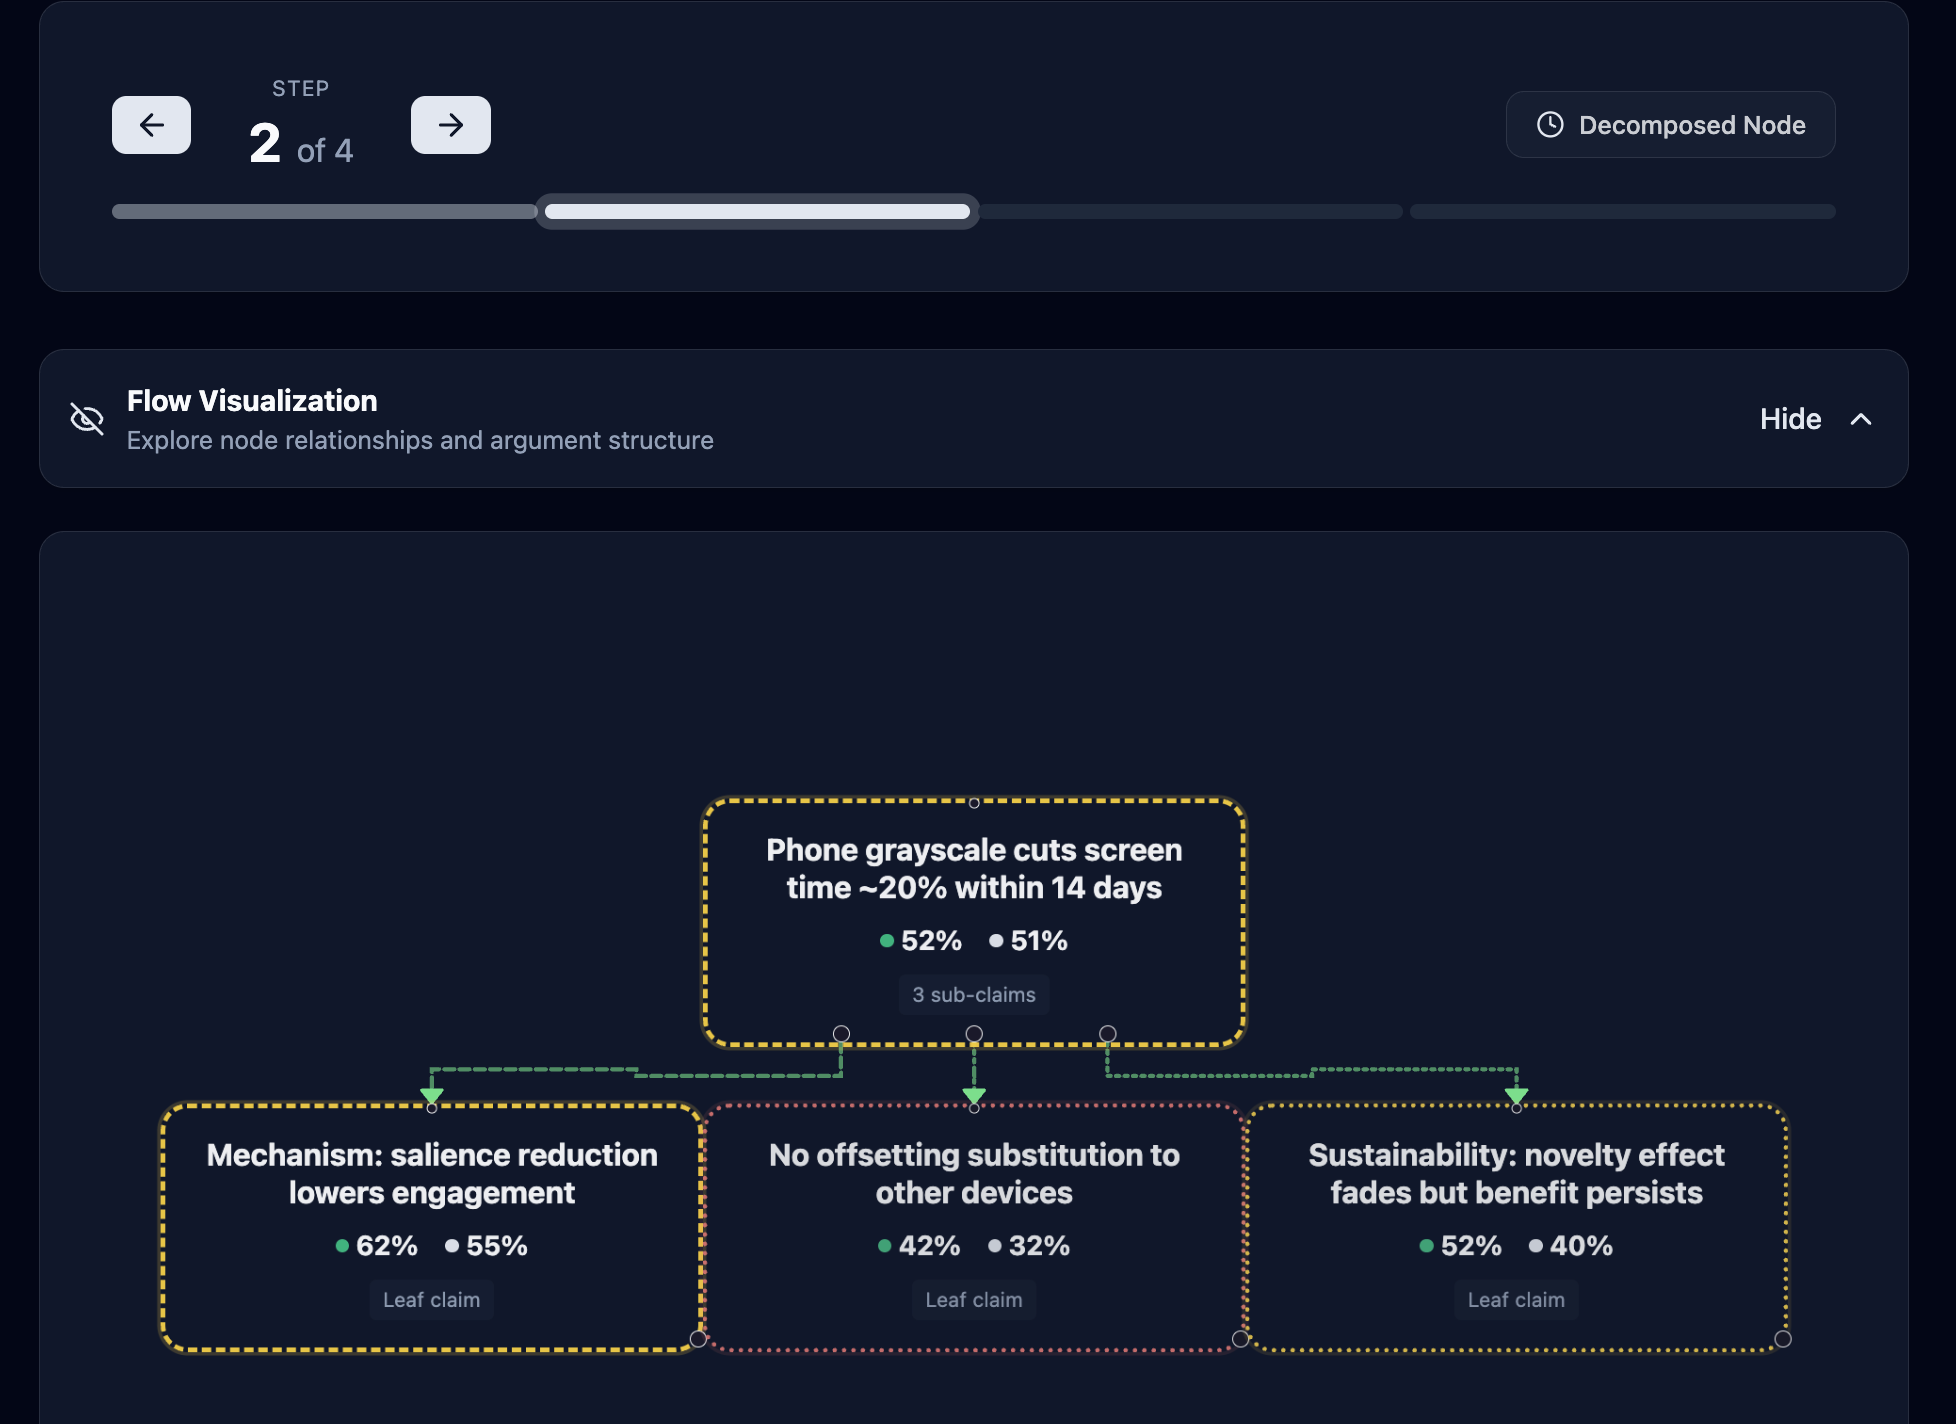Click green arrowhead above the Mechanism node
The image size is (1956, 1424).
[x=431, y=1094]
